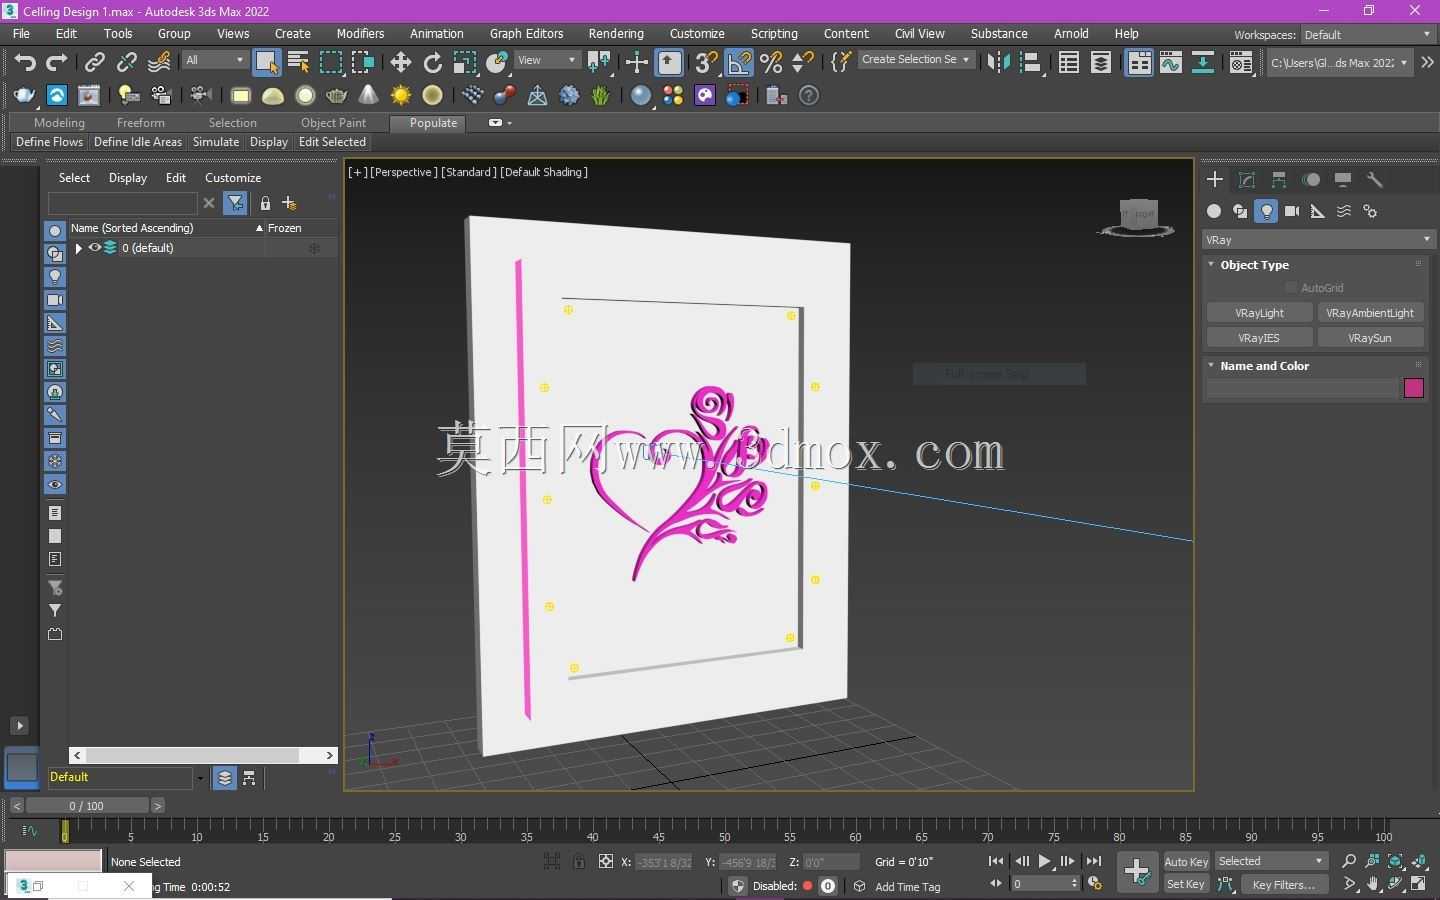
Task: Open the Select by Name dialog
Action: pos(298,62)
